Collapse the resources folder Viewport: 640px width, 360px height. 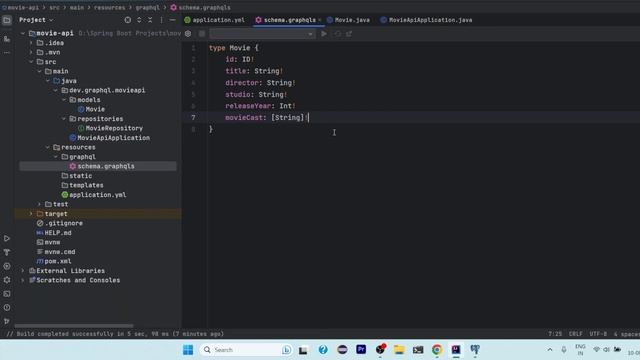(47, 147)
